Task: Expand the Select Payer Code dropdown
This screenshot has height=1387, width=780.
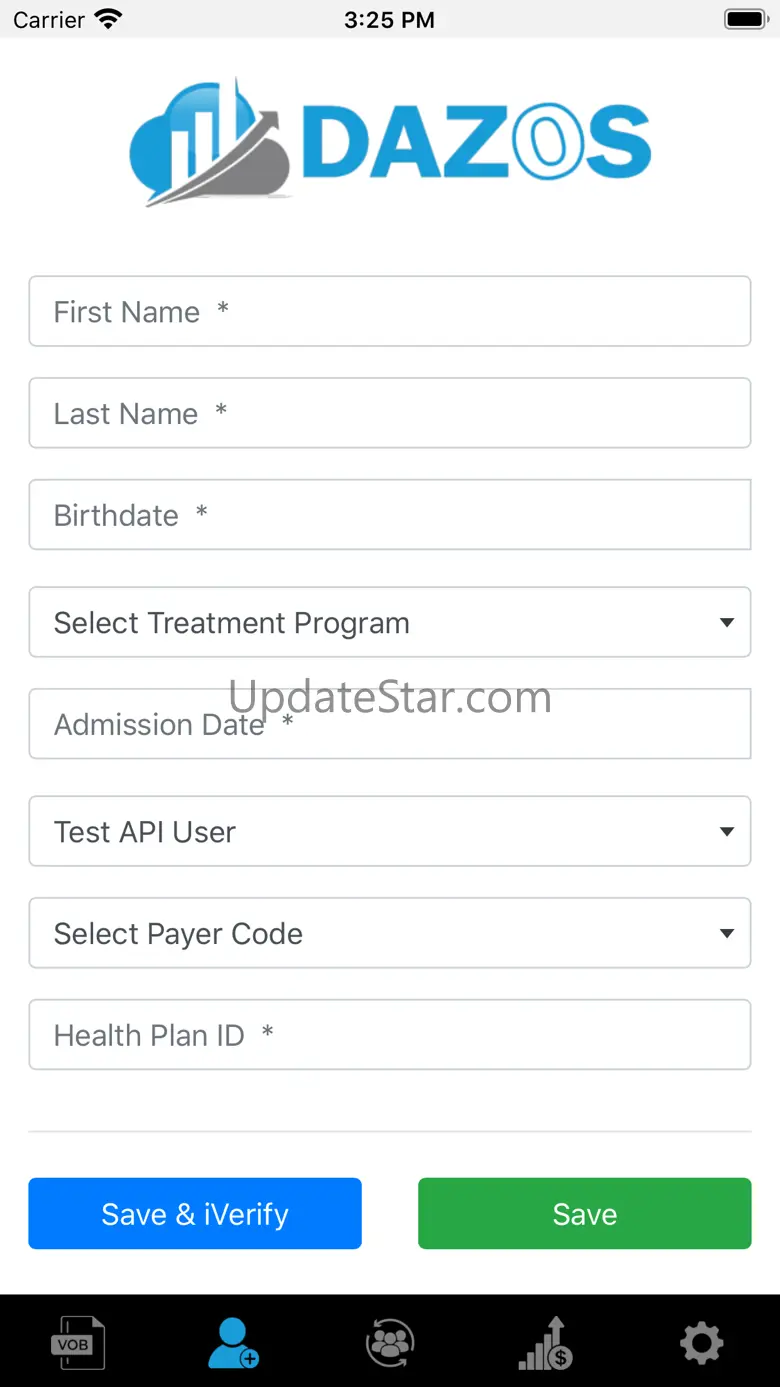Action: pyautogui.click(x=390, y=933)
